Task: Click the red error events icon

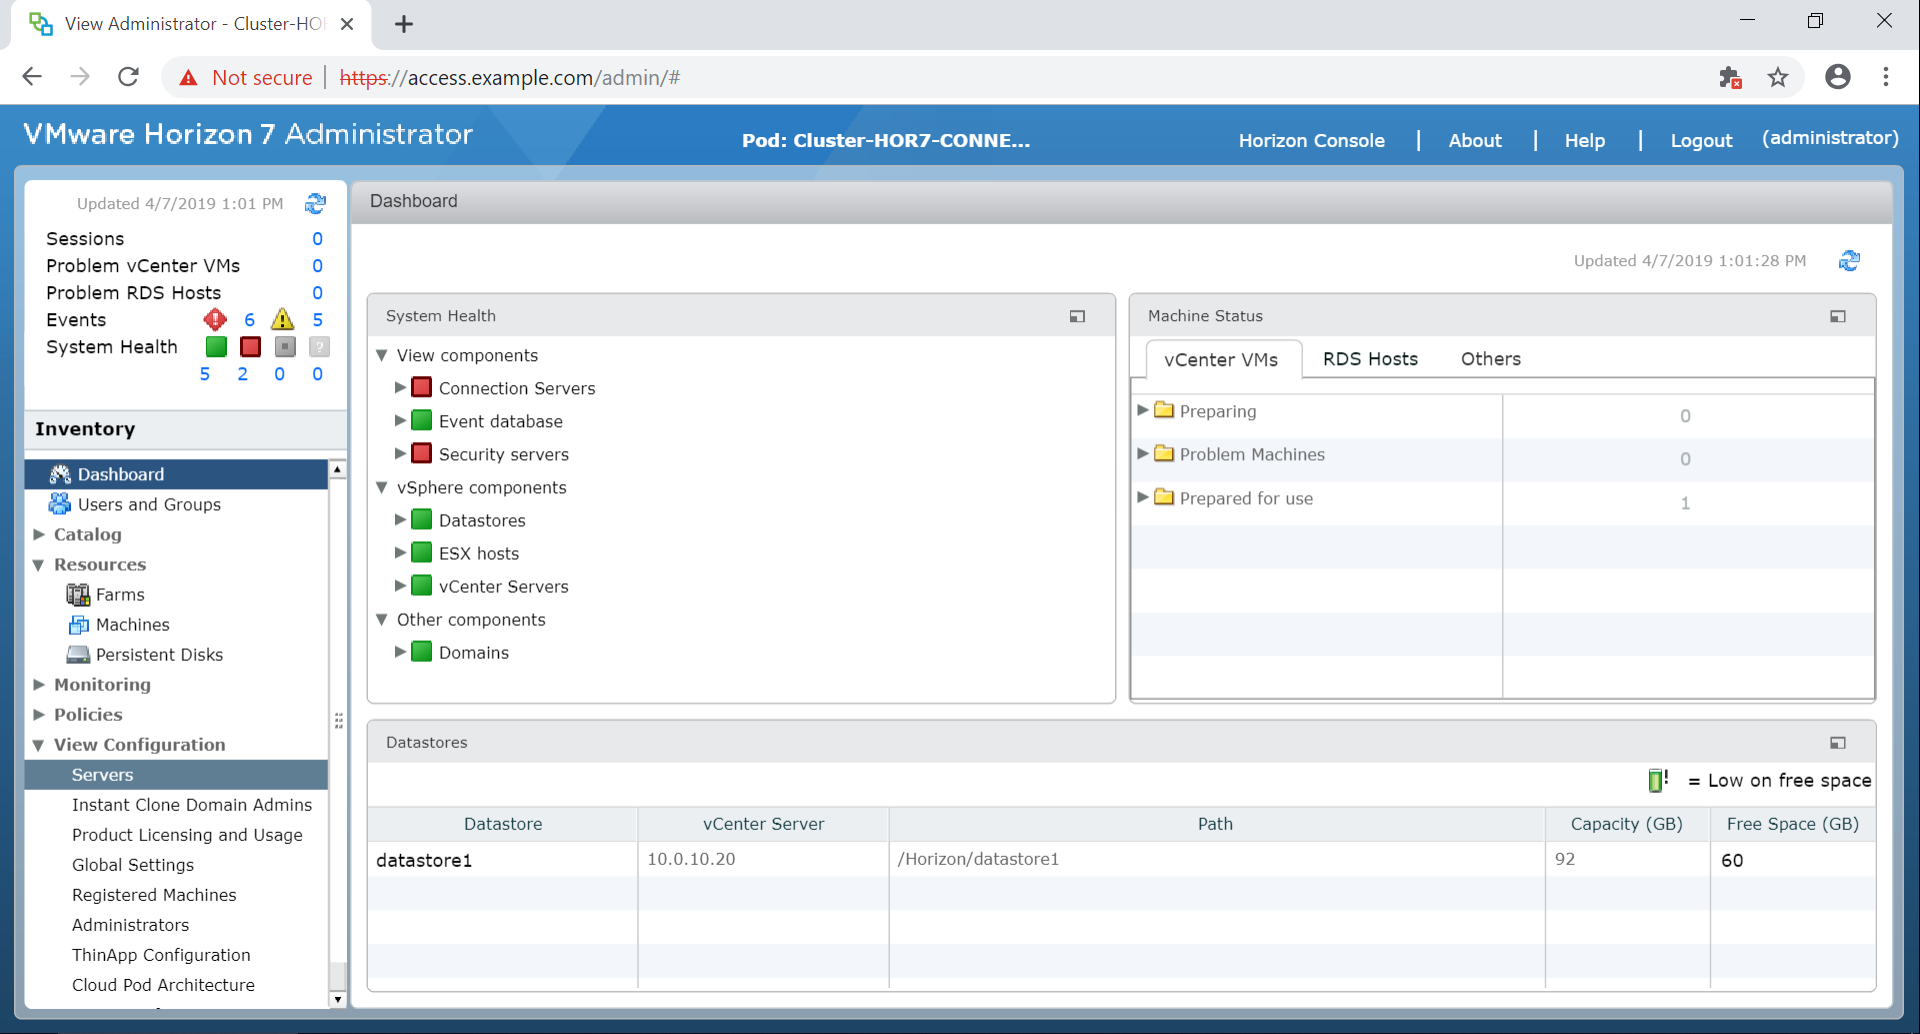Action: pos(215,320)
